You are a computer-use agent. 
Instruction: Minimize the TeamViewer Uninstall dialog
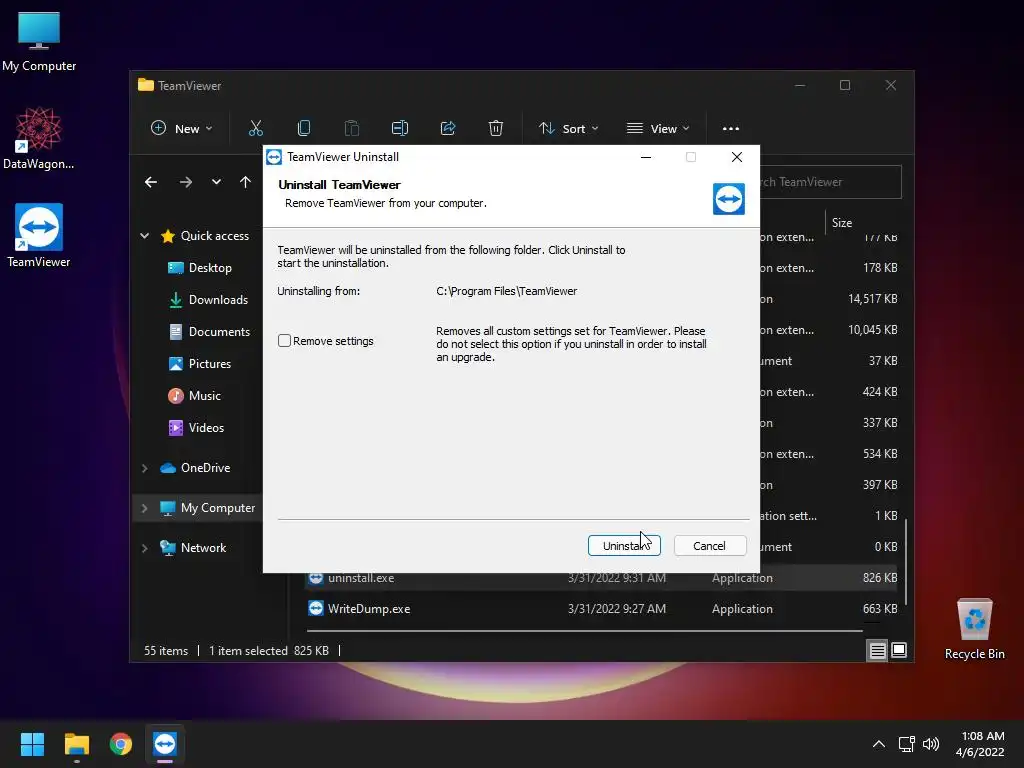coord(646,157)
